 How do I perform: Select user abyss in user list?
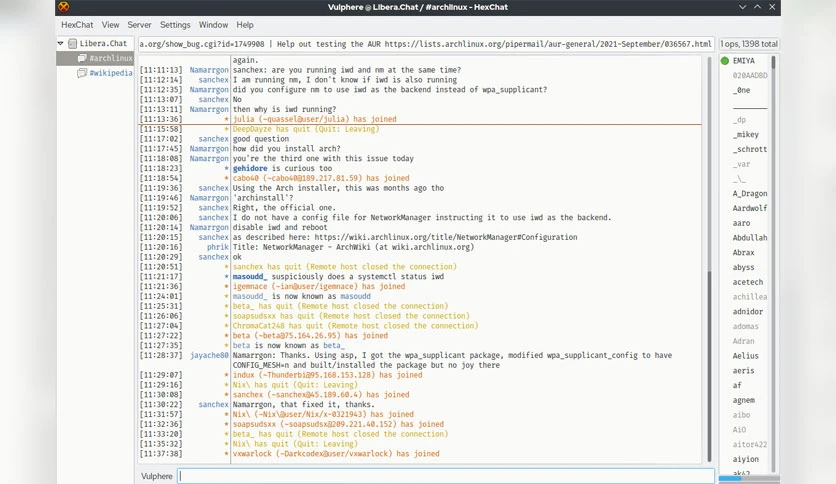tap(743, 267)
